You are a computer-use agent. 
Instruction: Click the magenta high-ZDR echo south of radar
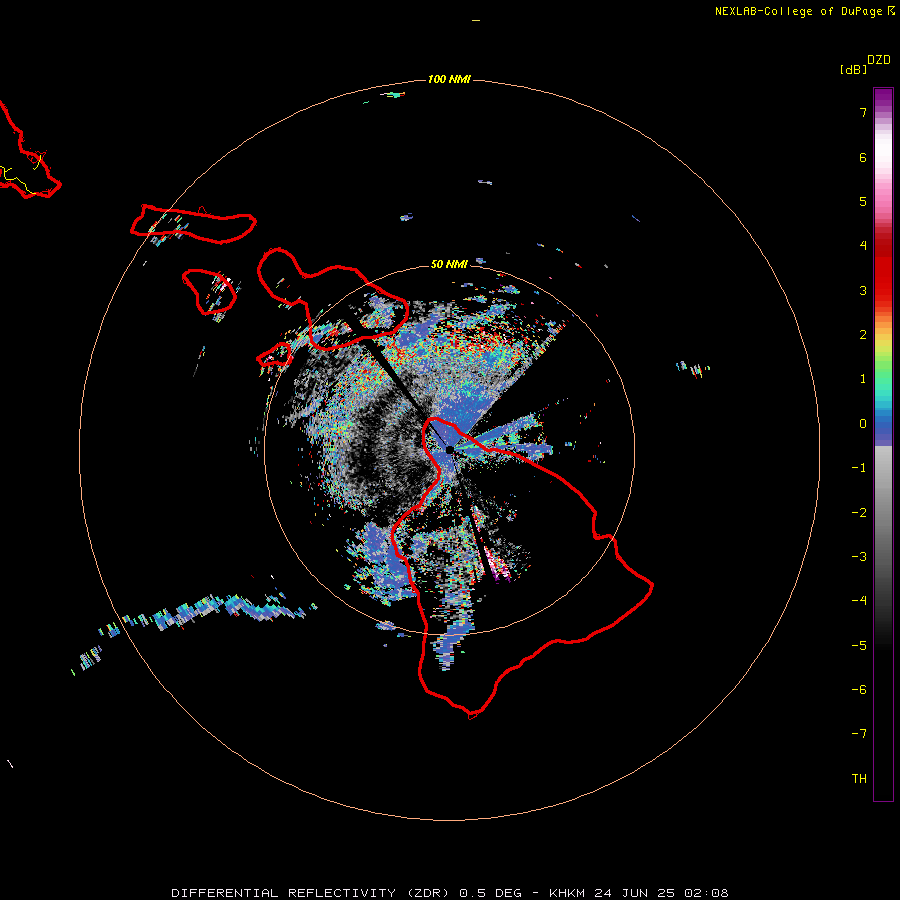495,565
